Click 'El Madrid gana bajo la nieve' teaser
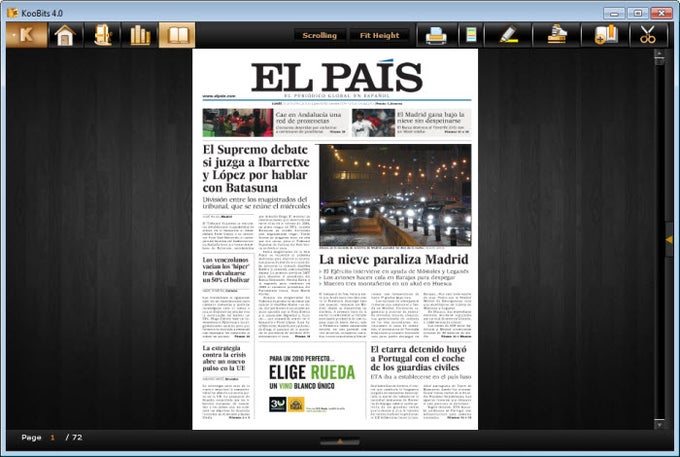 (432, 122)
